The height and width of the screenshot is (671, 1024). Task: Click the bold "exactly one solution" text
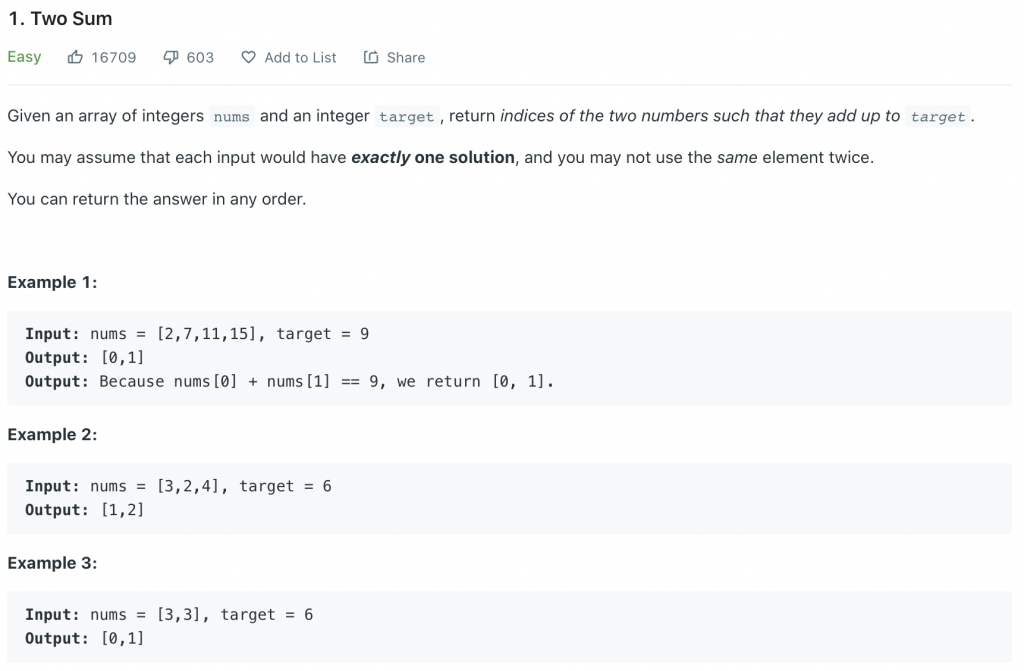coord(433,158)
